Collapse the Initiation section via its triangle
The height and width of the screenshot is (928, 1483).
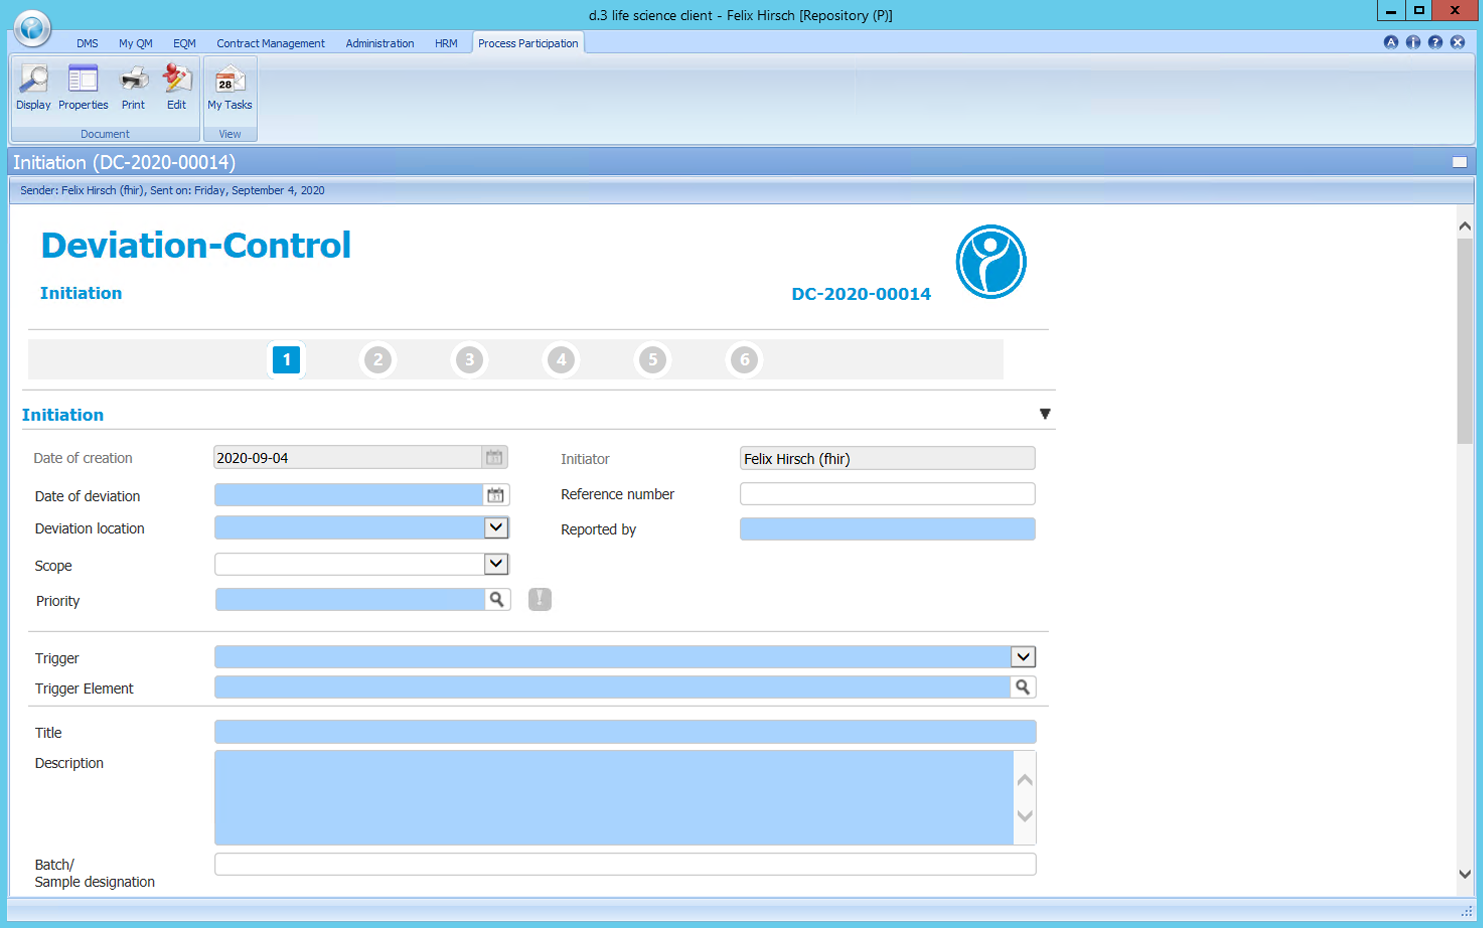1046,413
